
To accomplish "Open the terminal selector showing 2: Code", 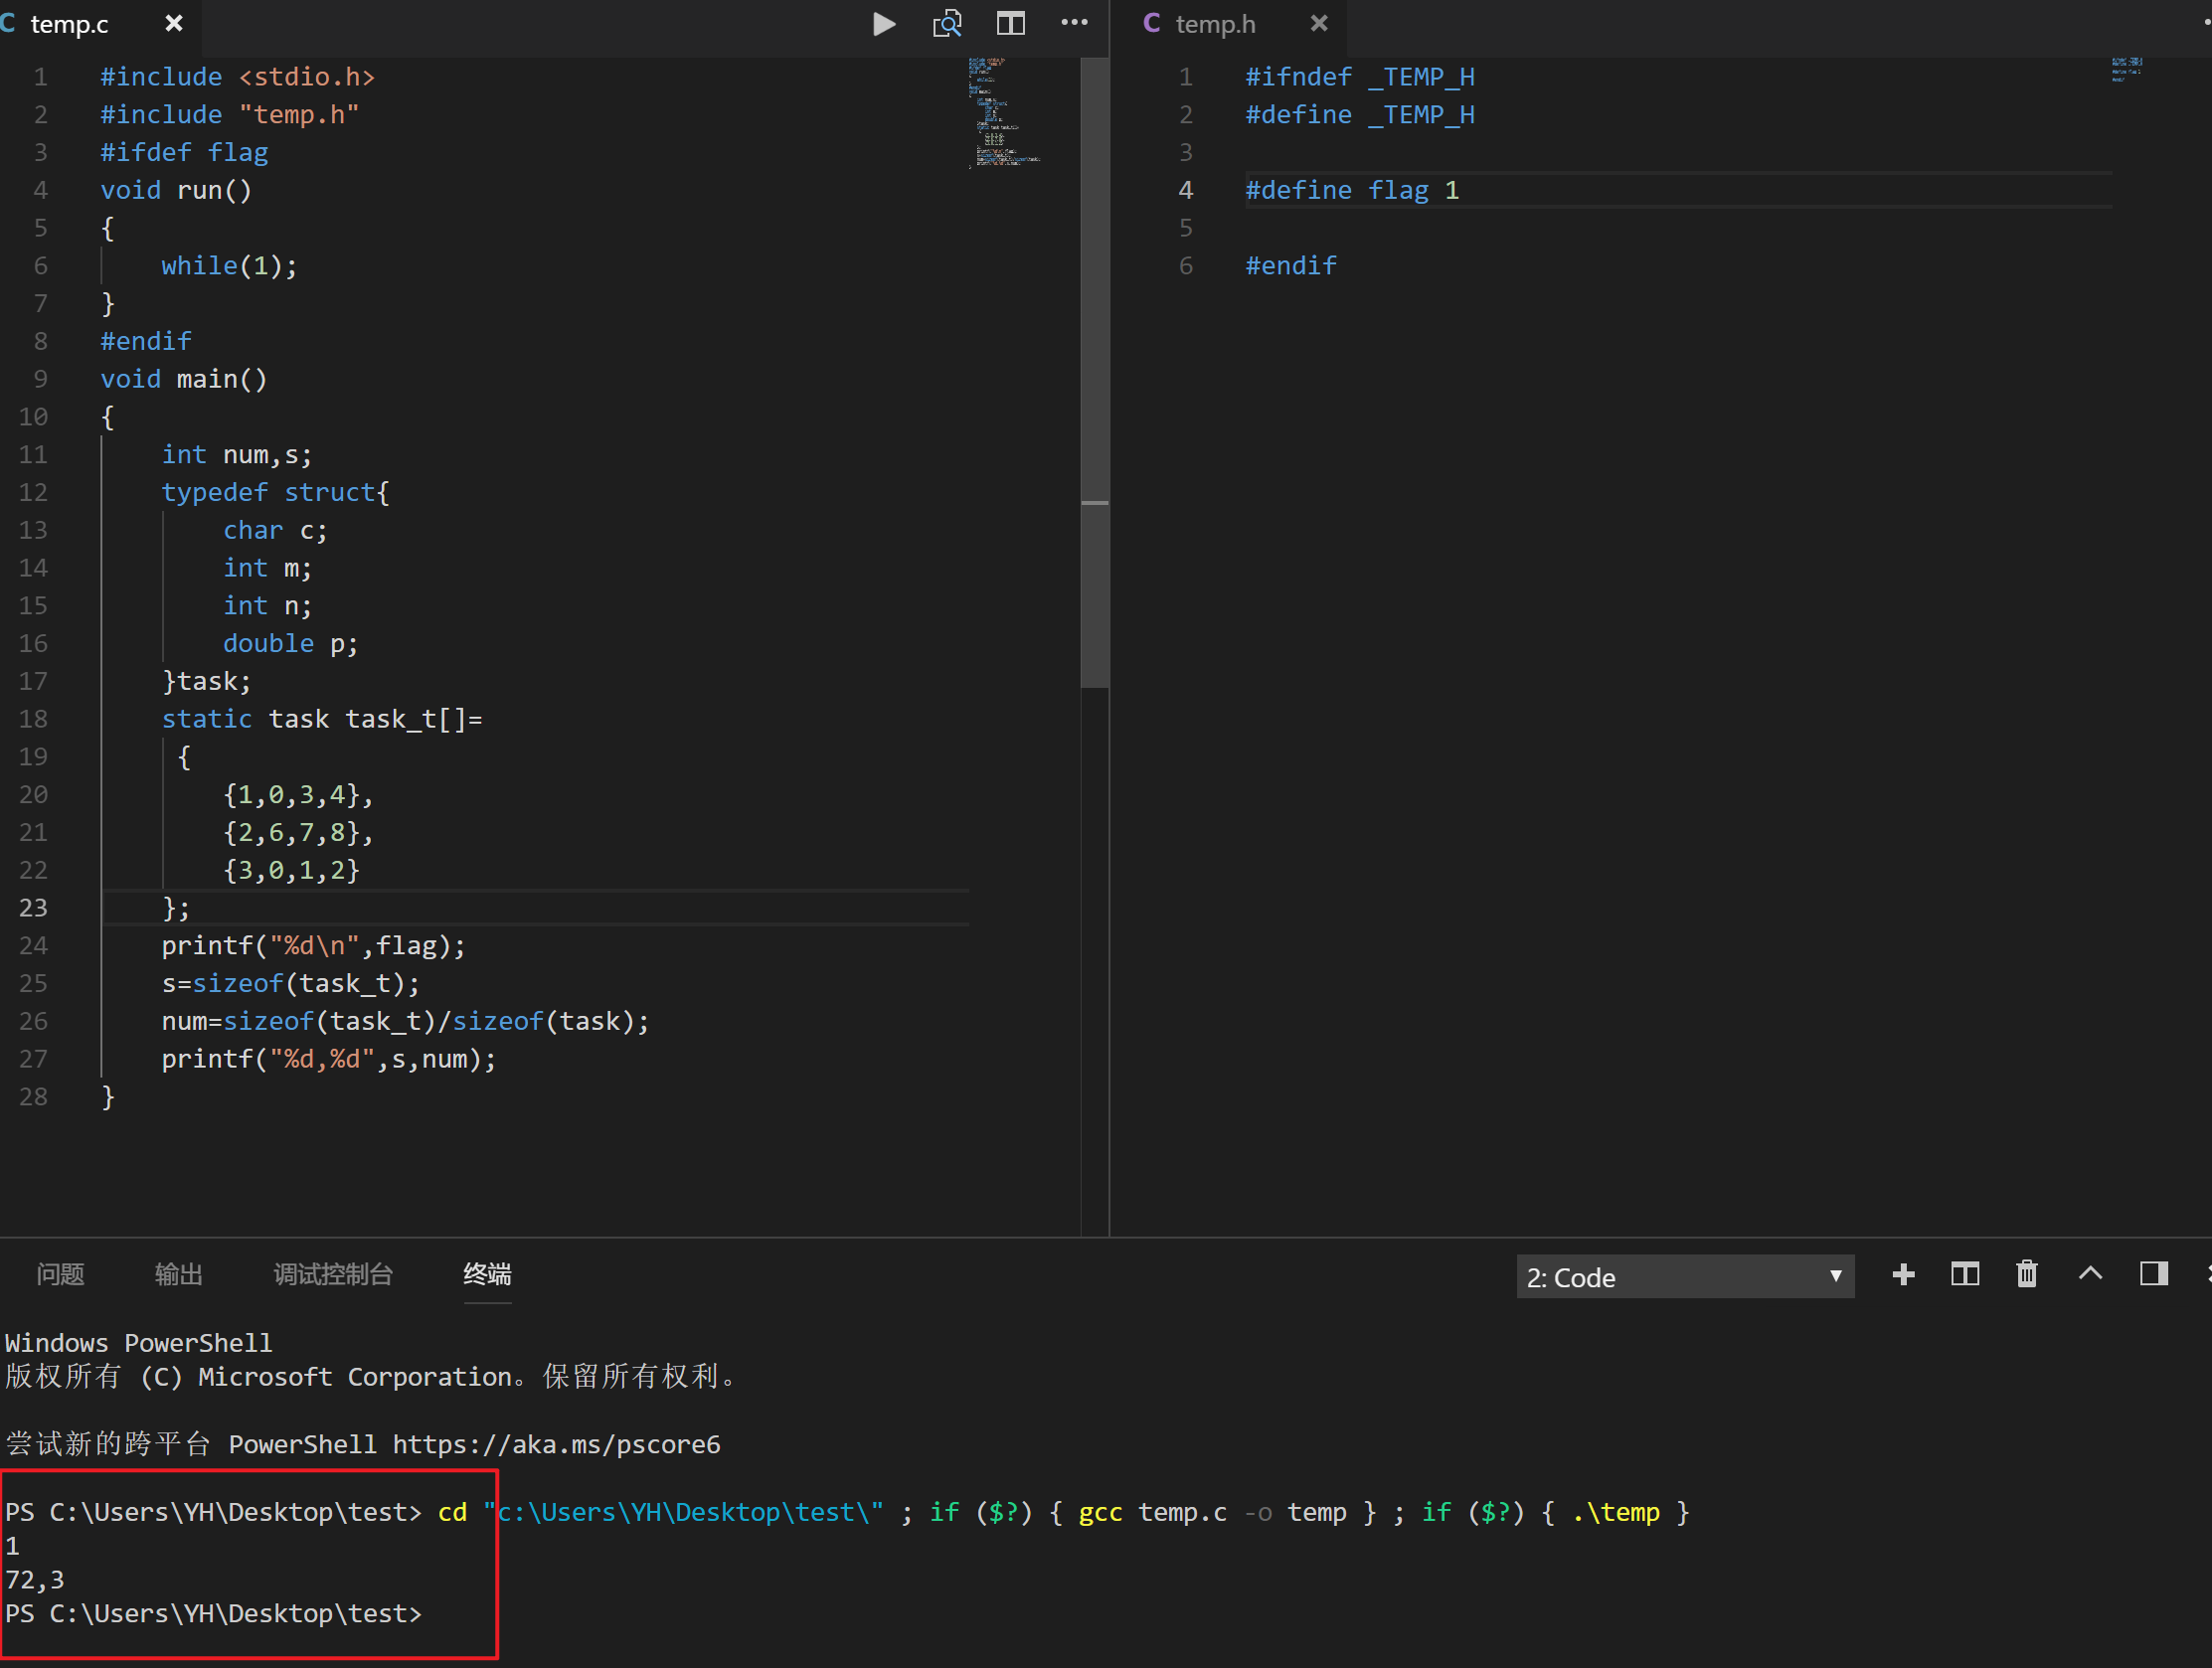I will click(1684, 1277).
